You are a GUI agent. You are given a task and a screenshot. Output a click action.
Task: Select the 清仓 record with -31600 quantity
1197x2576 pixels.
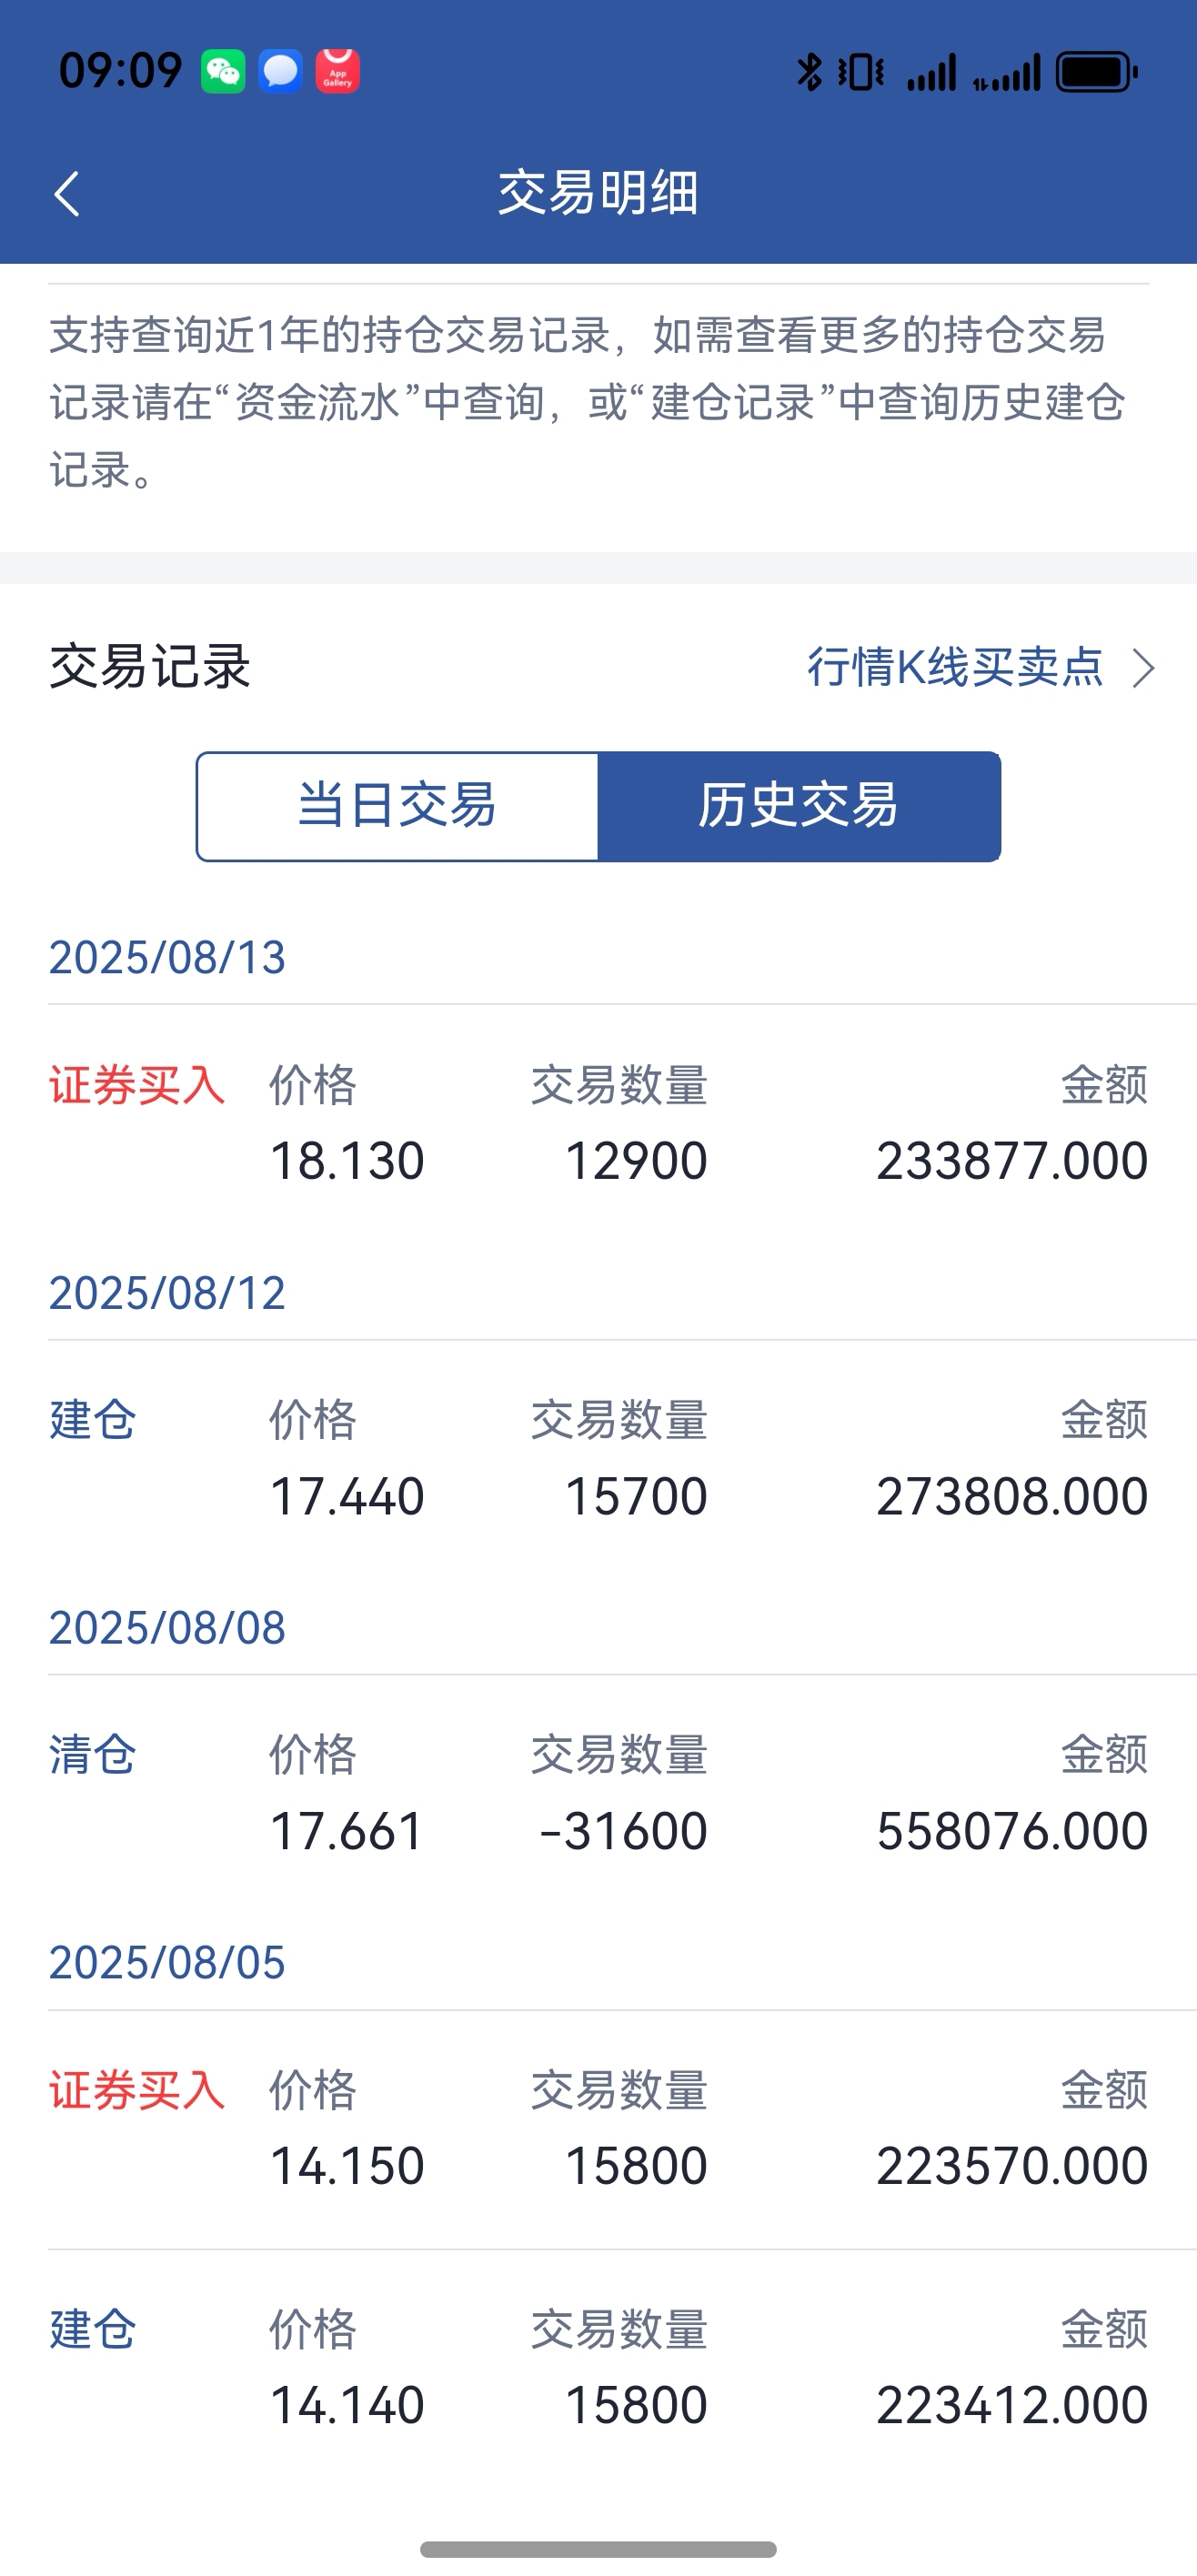(599, 1793)
